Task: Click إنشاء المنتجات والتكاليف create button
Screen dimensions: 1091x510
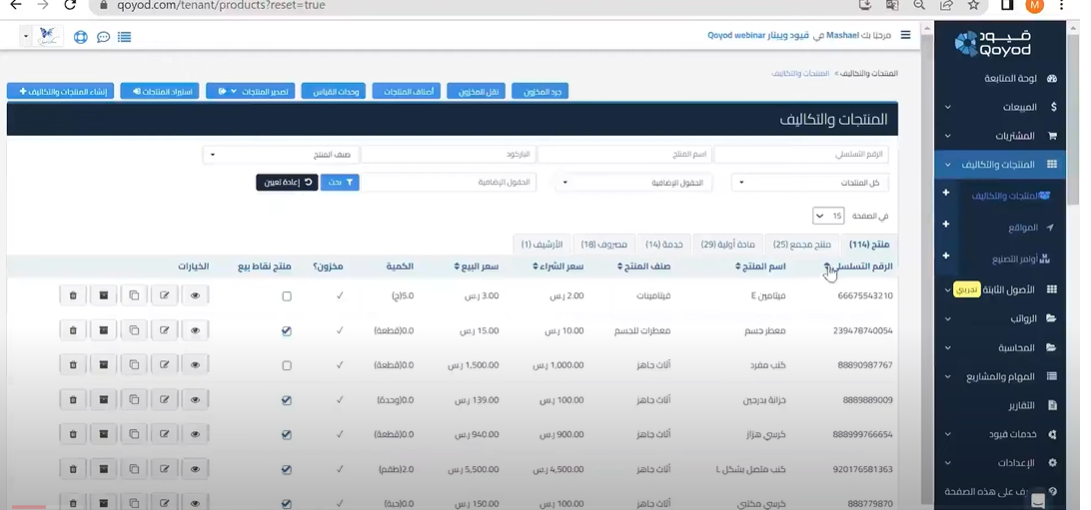Action: point(61,91)
